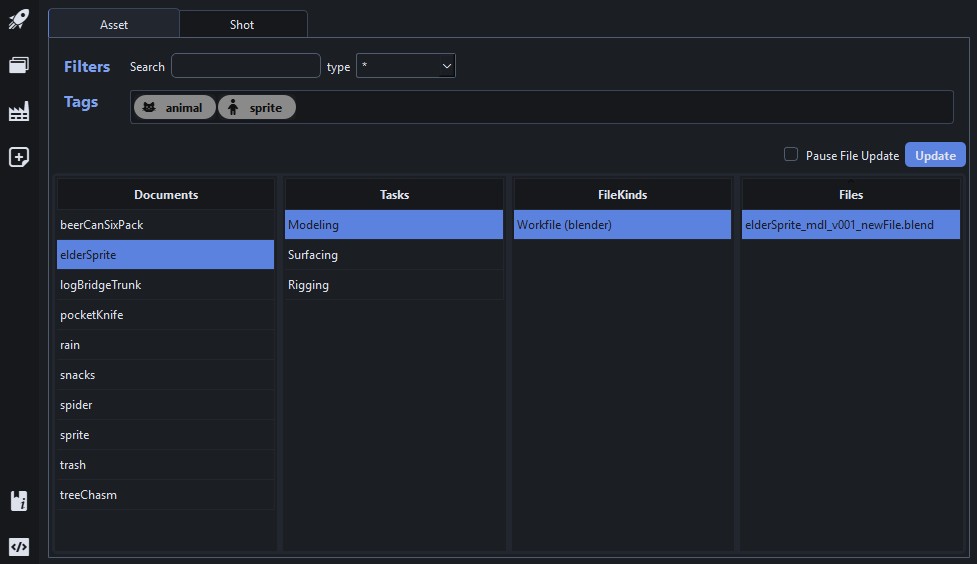Open the code brackets sidebar icon
977x564 pixels.
pyautogui.click(x=19, y=547)
